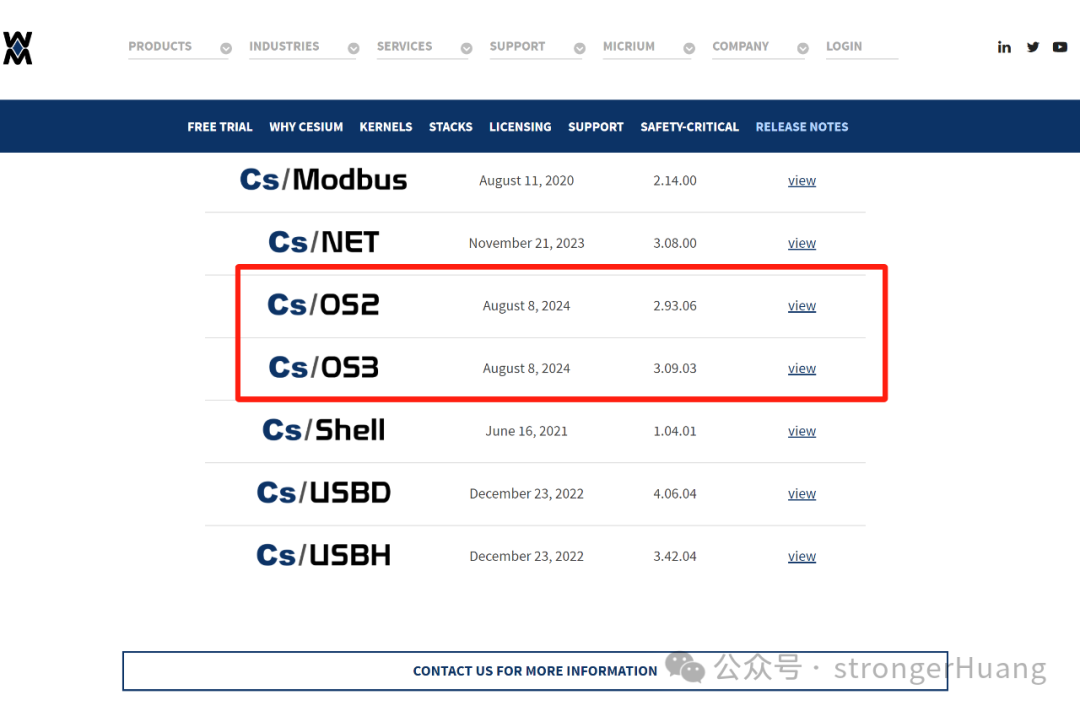
Task: View release notes for Cs/Shell
Action: [x=802, y=431]
